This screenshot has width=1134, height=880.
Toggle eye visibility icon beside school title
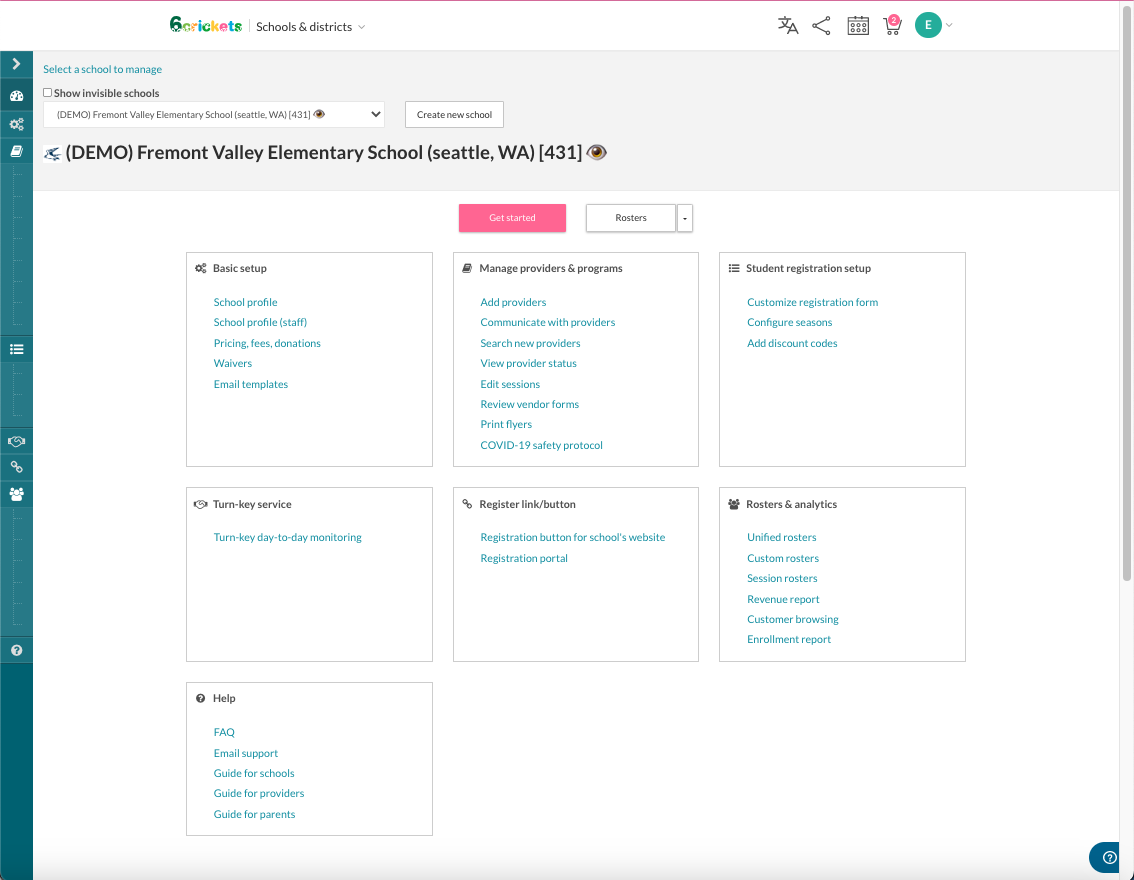[x=597, y=152]
